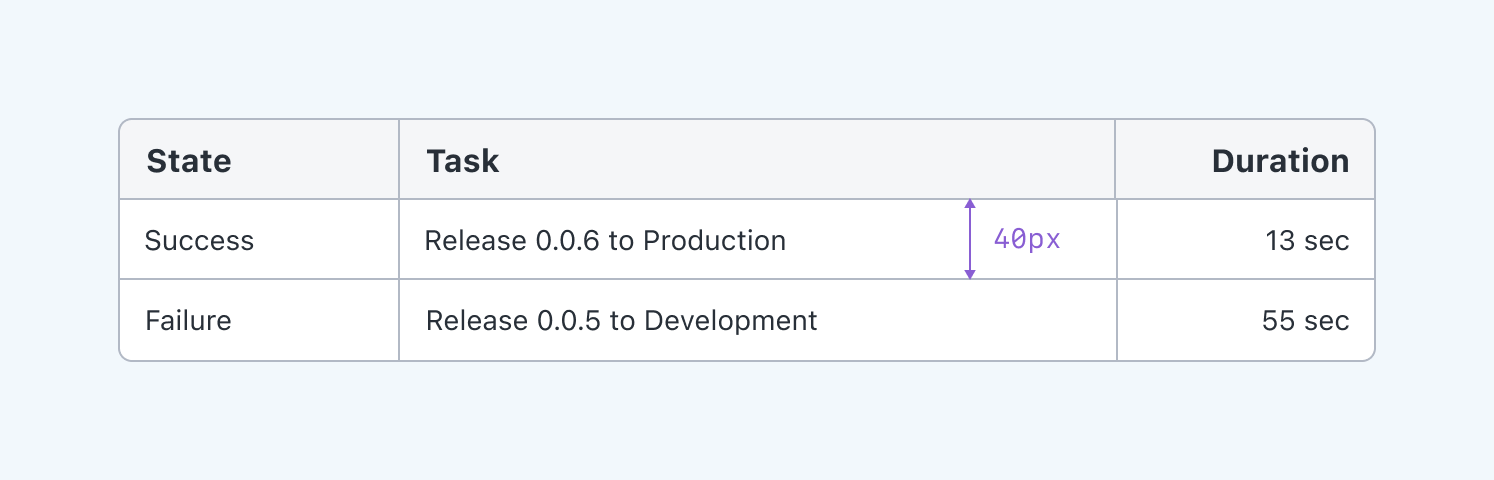Click the bottom arrowhead of the purple arrow
The width and height of the screenshot is (1494, 480).
click(969, 274)
